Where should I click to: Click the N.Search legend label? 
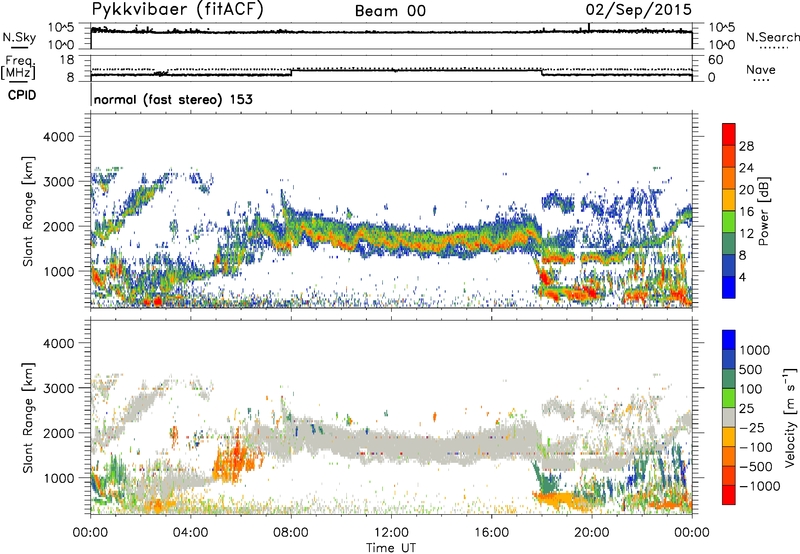click(773, 37)
